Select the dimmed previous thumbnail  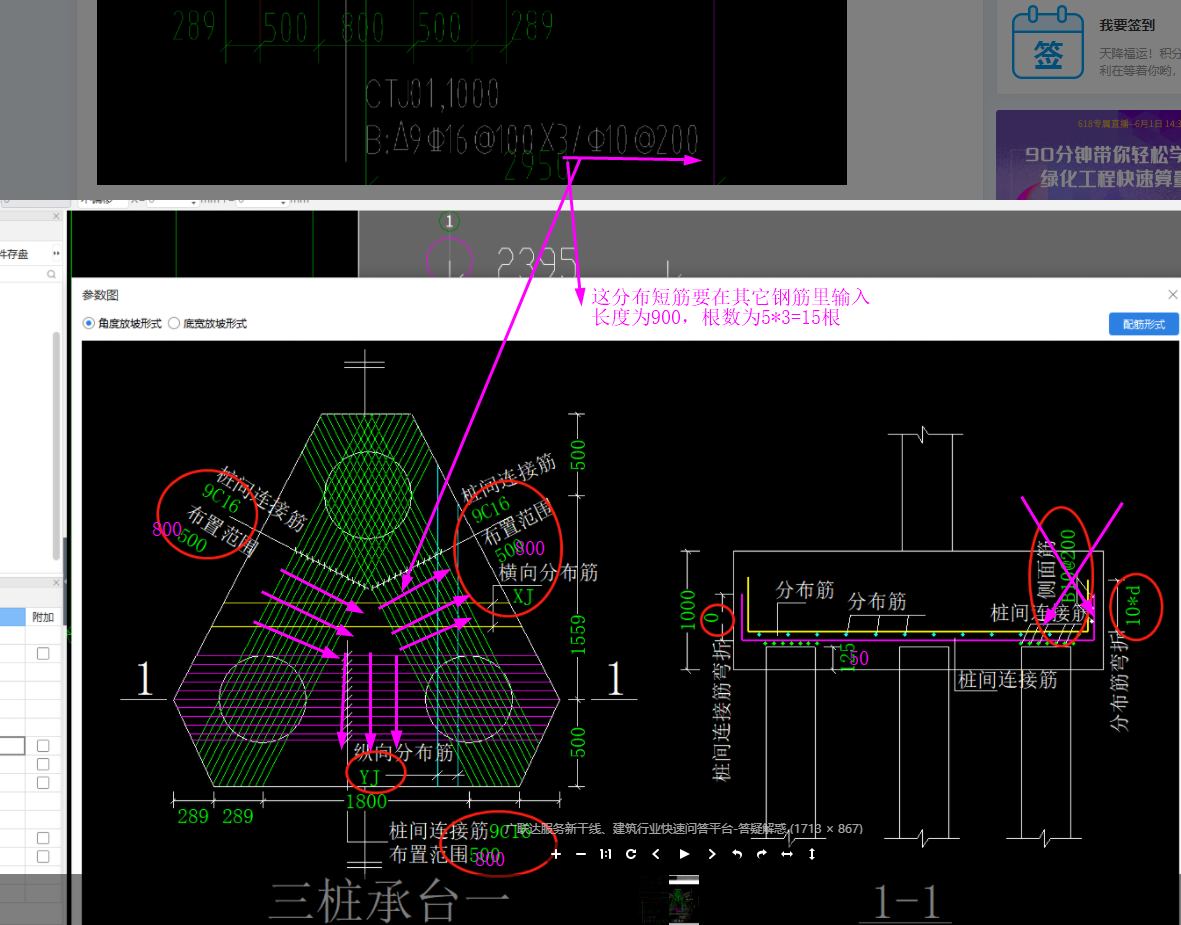coord(652,900)
